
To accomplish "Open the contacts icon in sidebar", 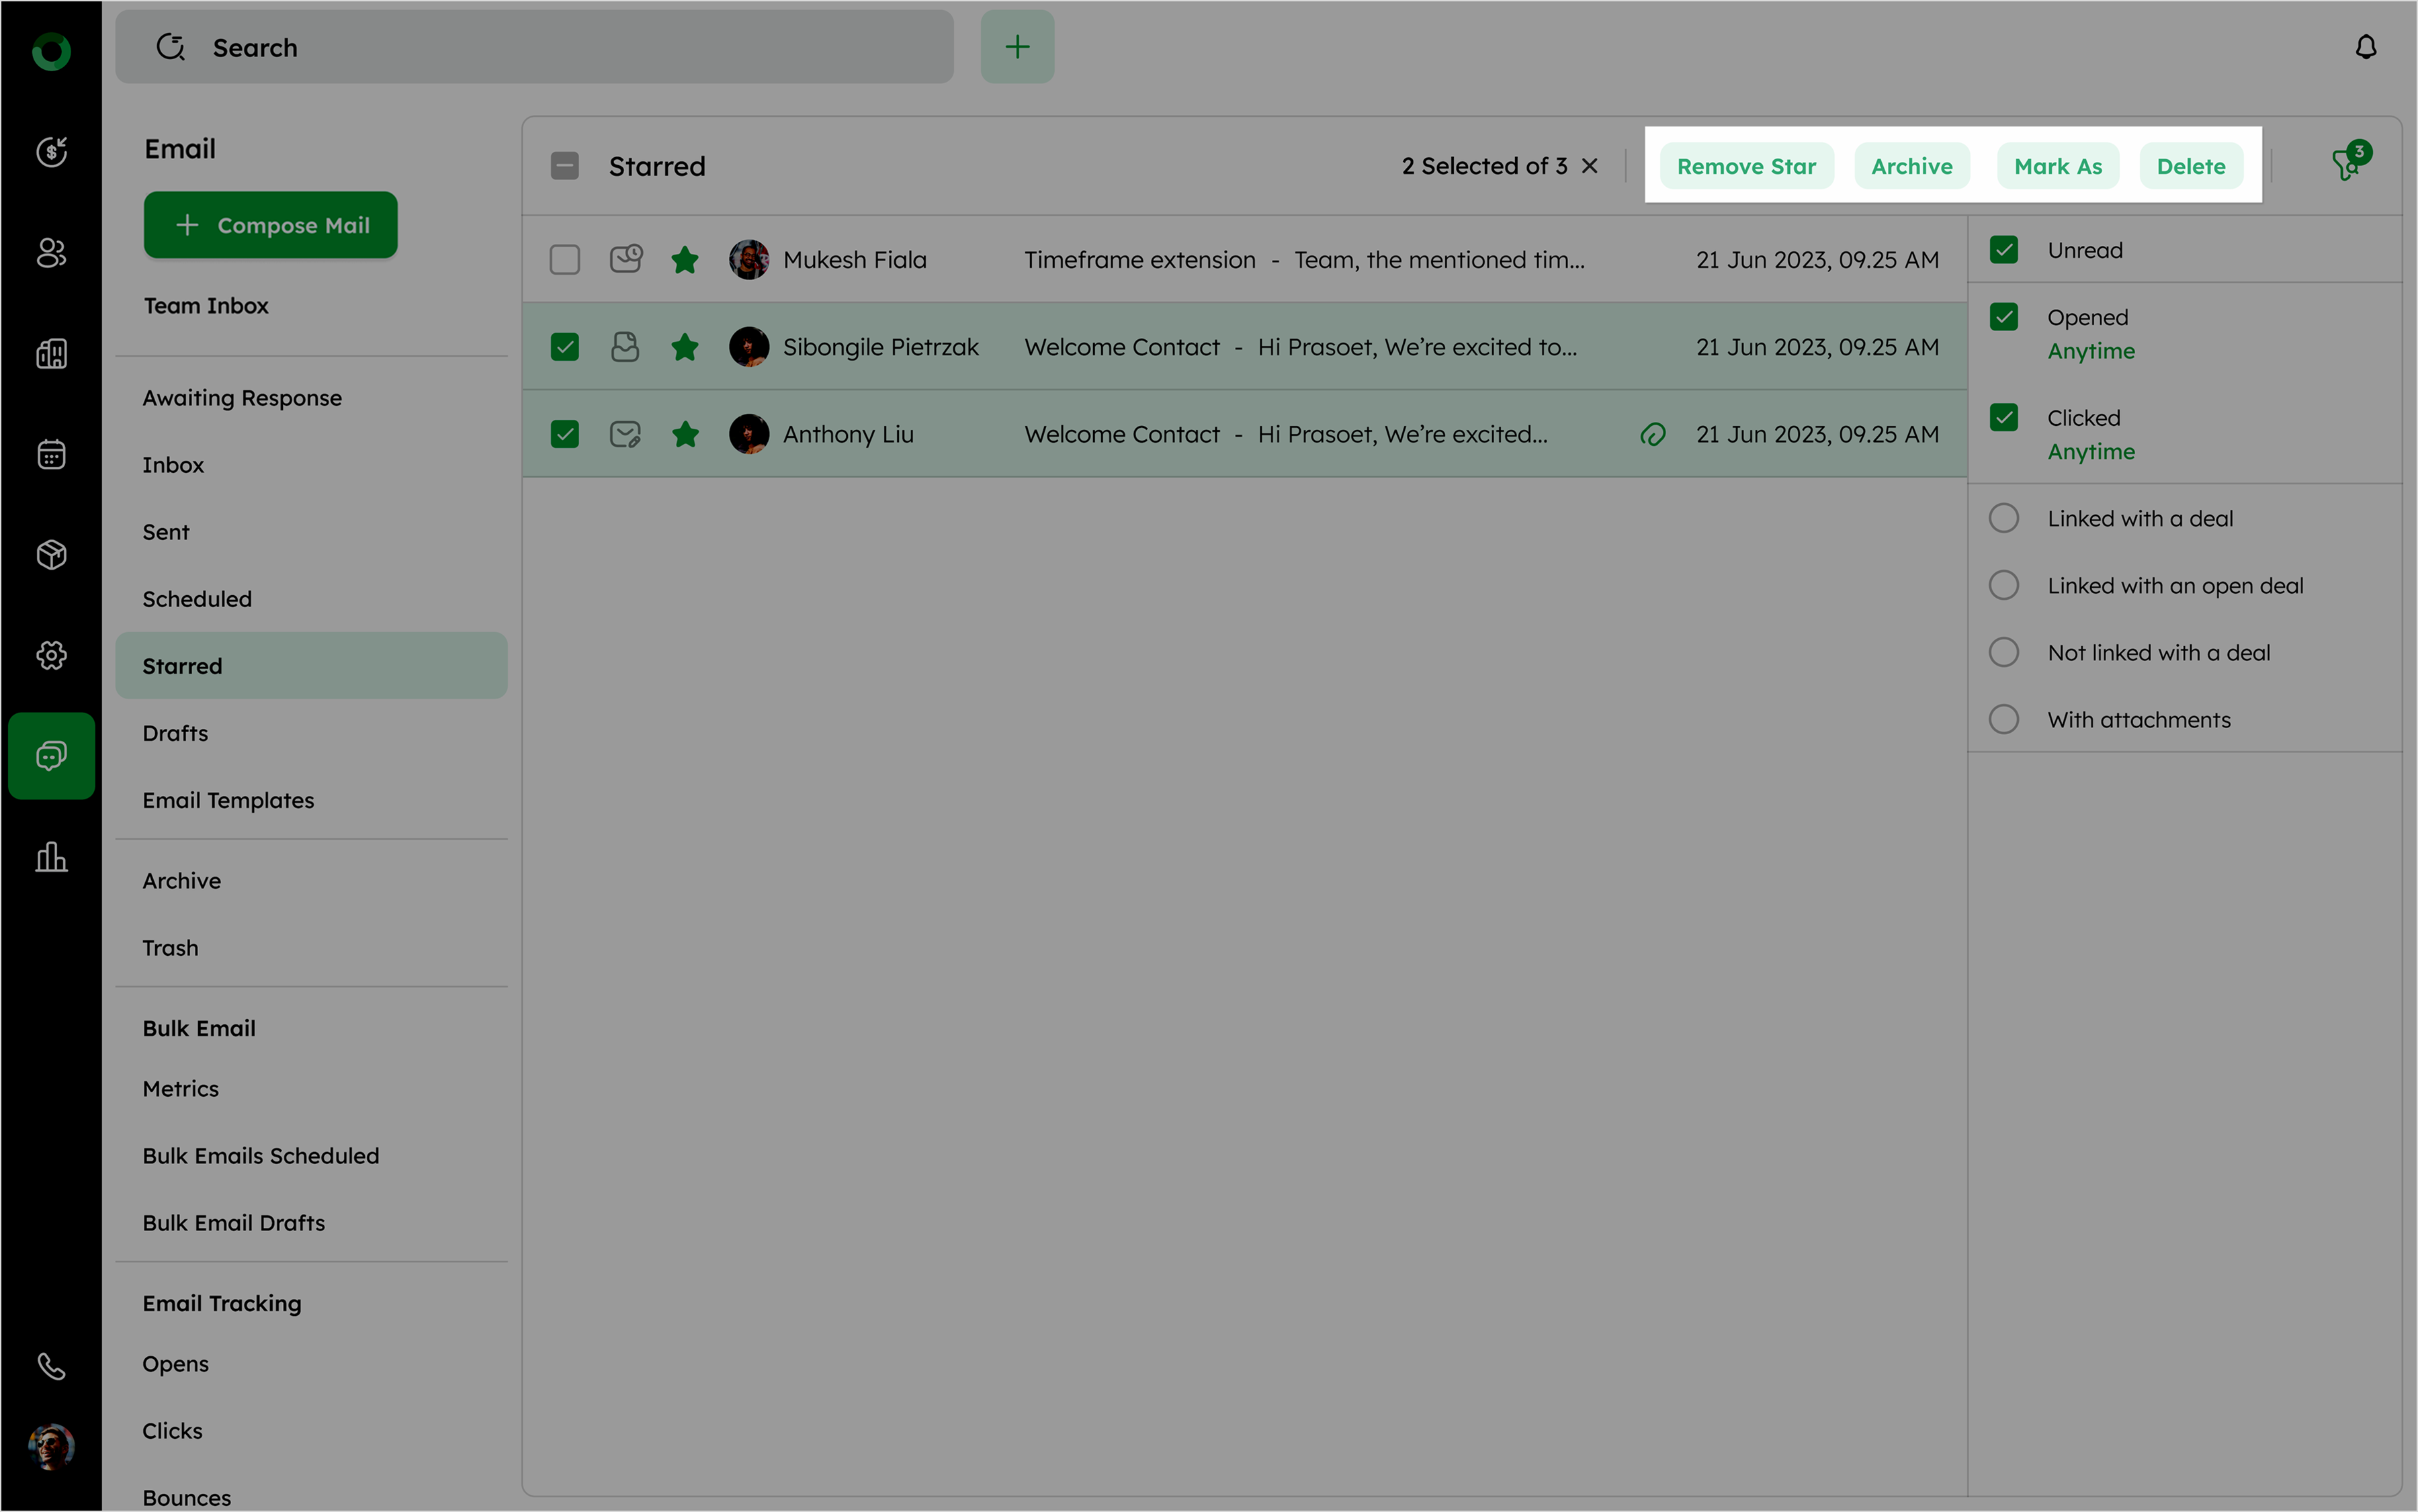I will tap(51, 253).
